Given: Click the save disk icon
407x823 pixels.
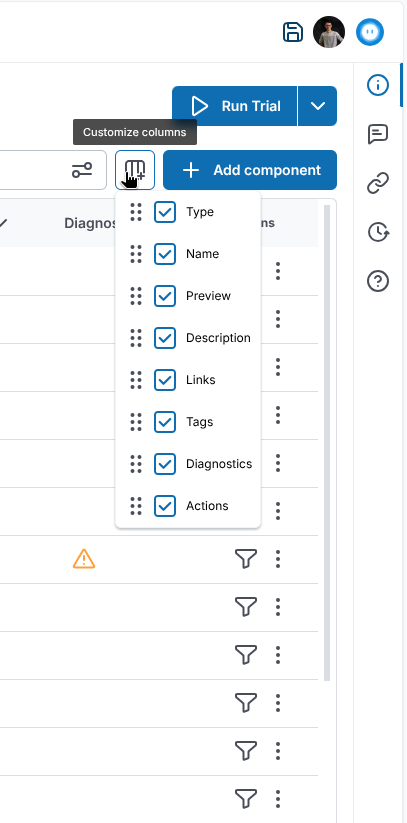Looking at the screenshot, I should [293, 32].
